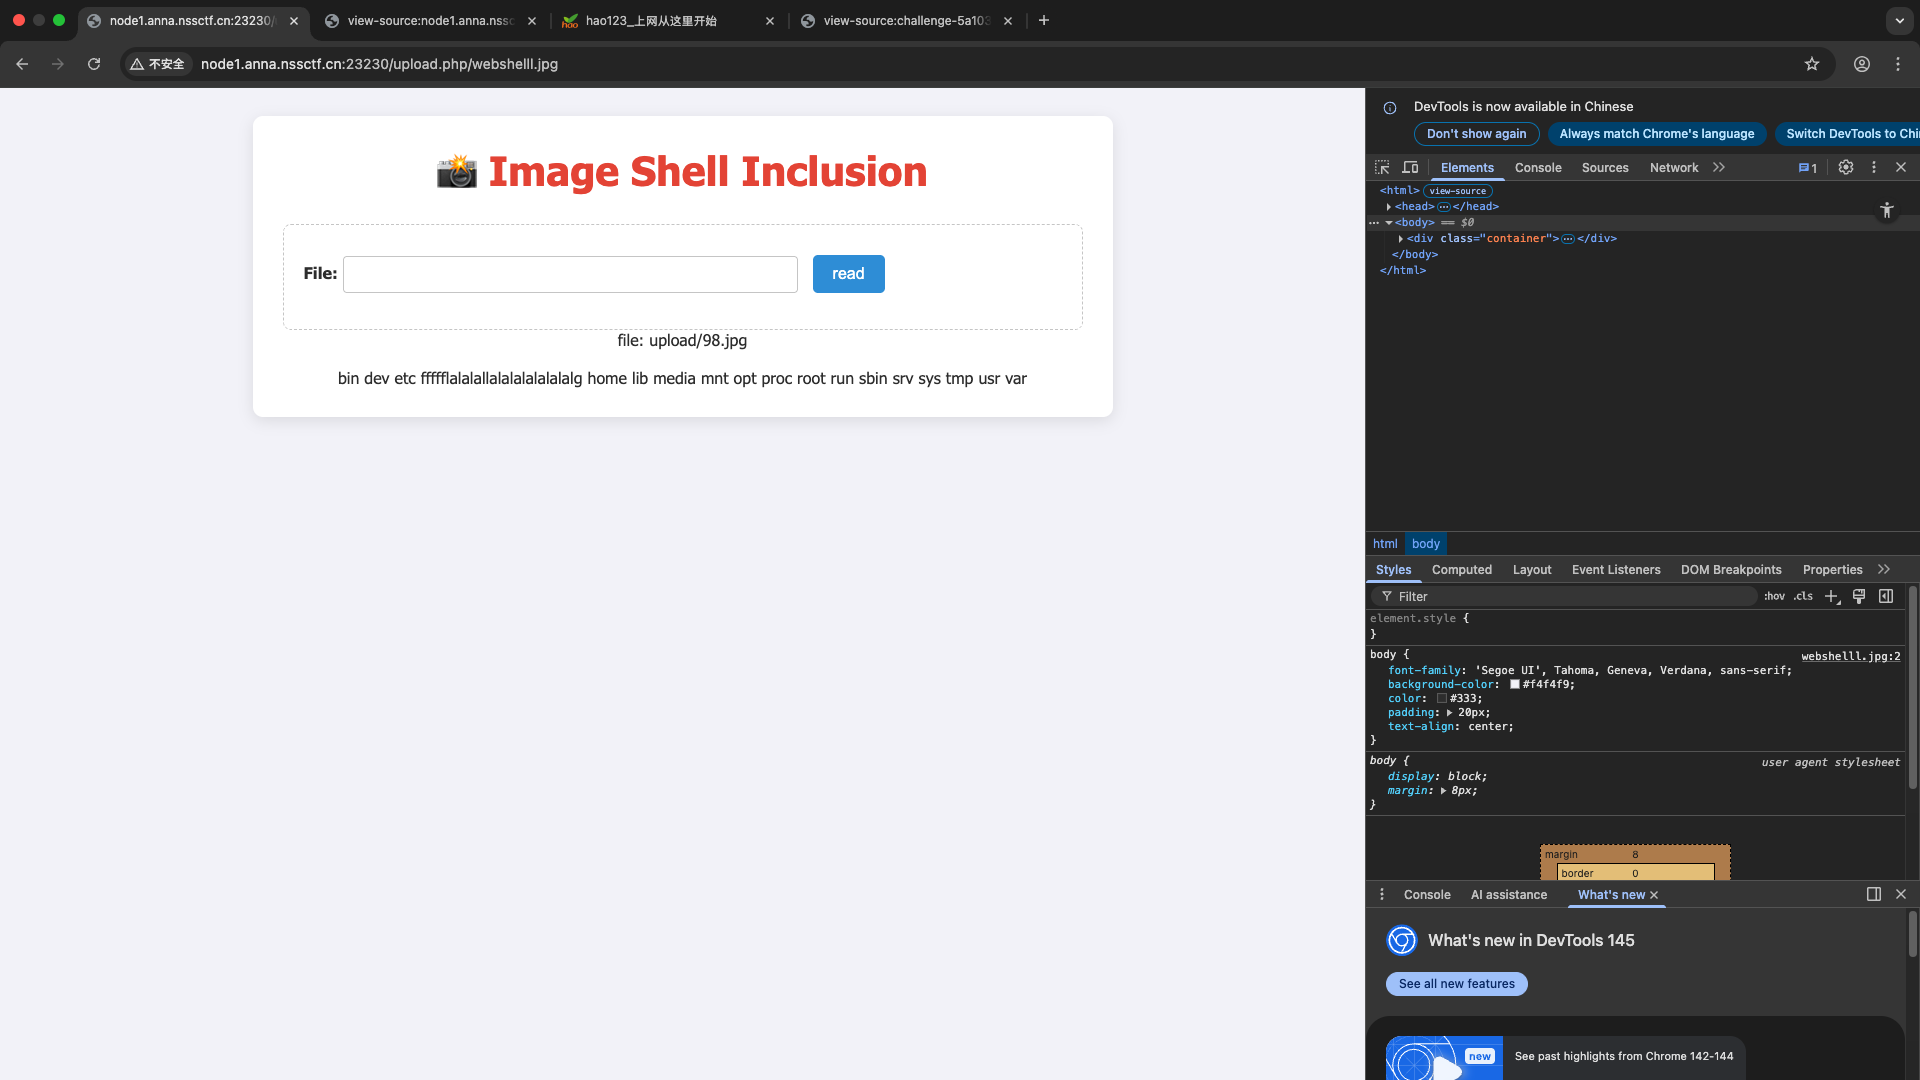
Task: Open the webshelll.jpg:2 source link
Action: point(1851,656)
